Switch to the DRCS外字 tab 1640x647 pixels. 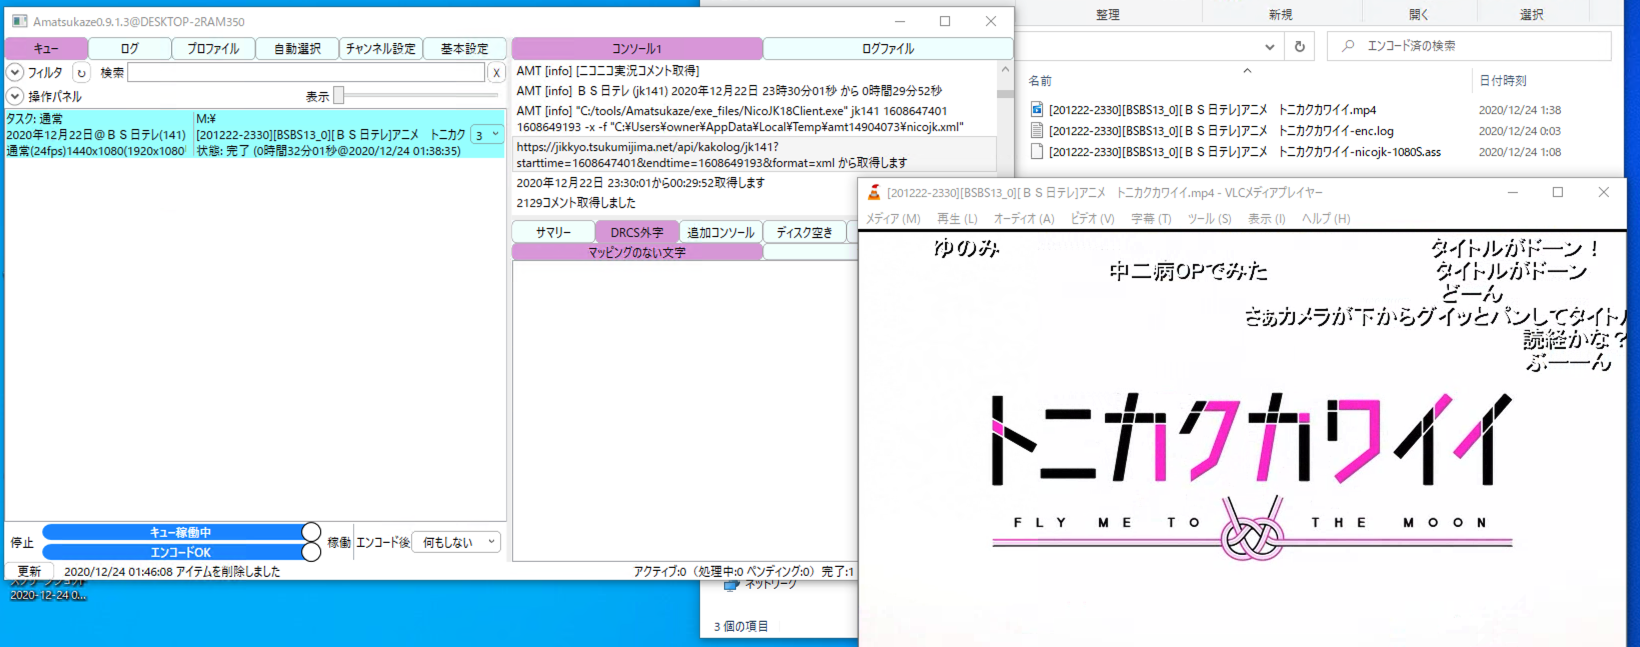637,232
